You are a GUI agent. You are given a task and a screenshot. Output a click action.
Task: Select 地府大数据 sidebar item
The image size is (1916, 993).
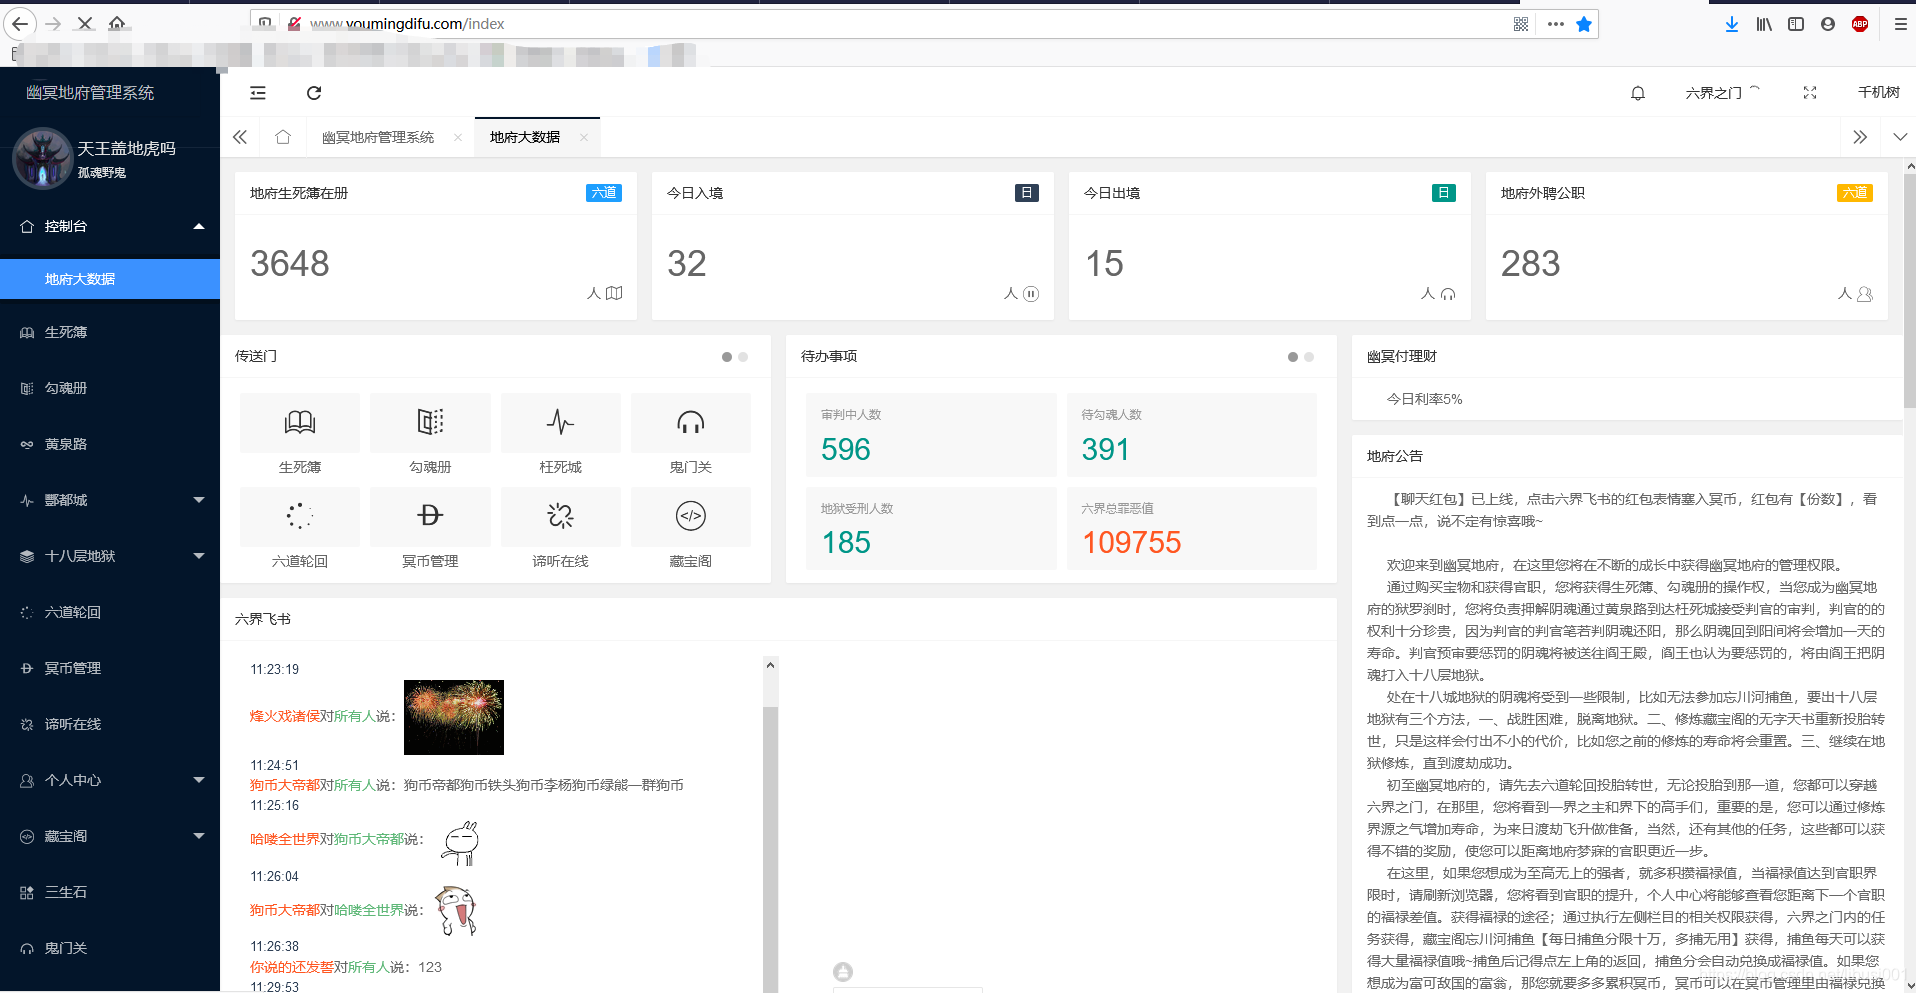click(x=110, y=279)
